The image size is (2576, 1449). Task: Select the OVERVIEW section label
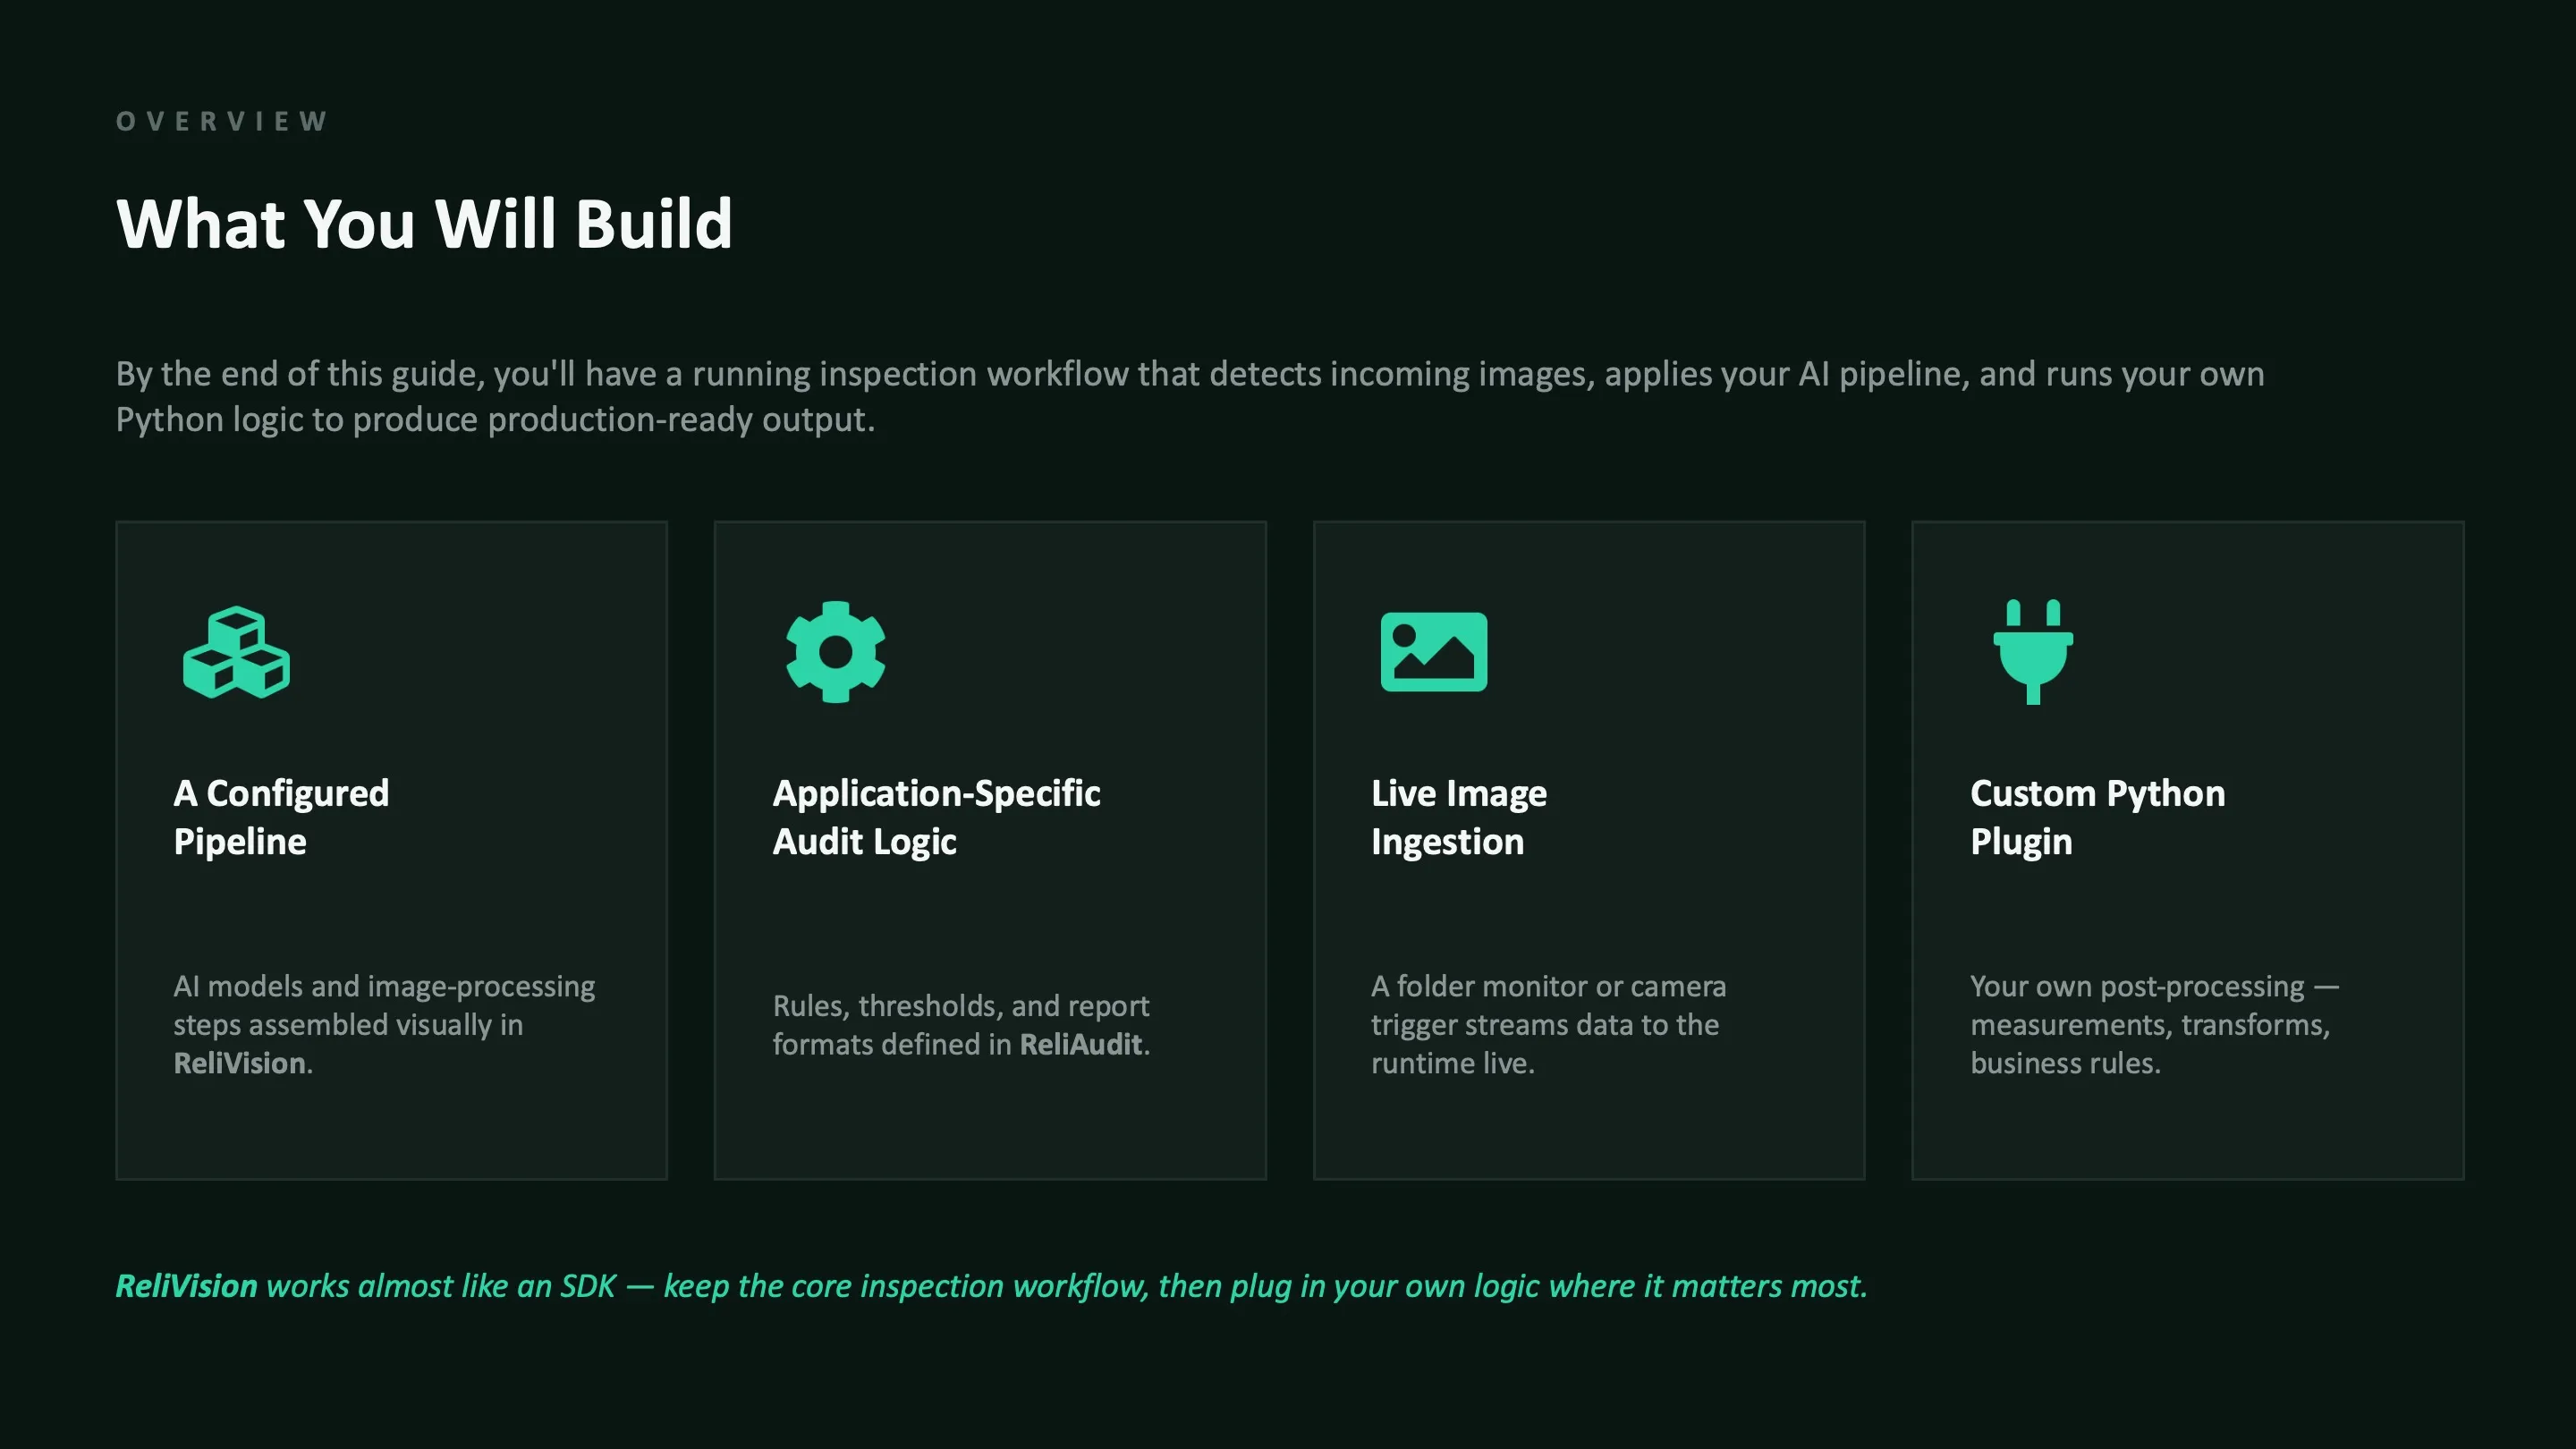tap(222, 121)
